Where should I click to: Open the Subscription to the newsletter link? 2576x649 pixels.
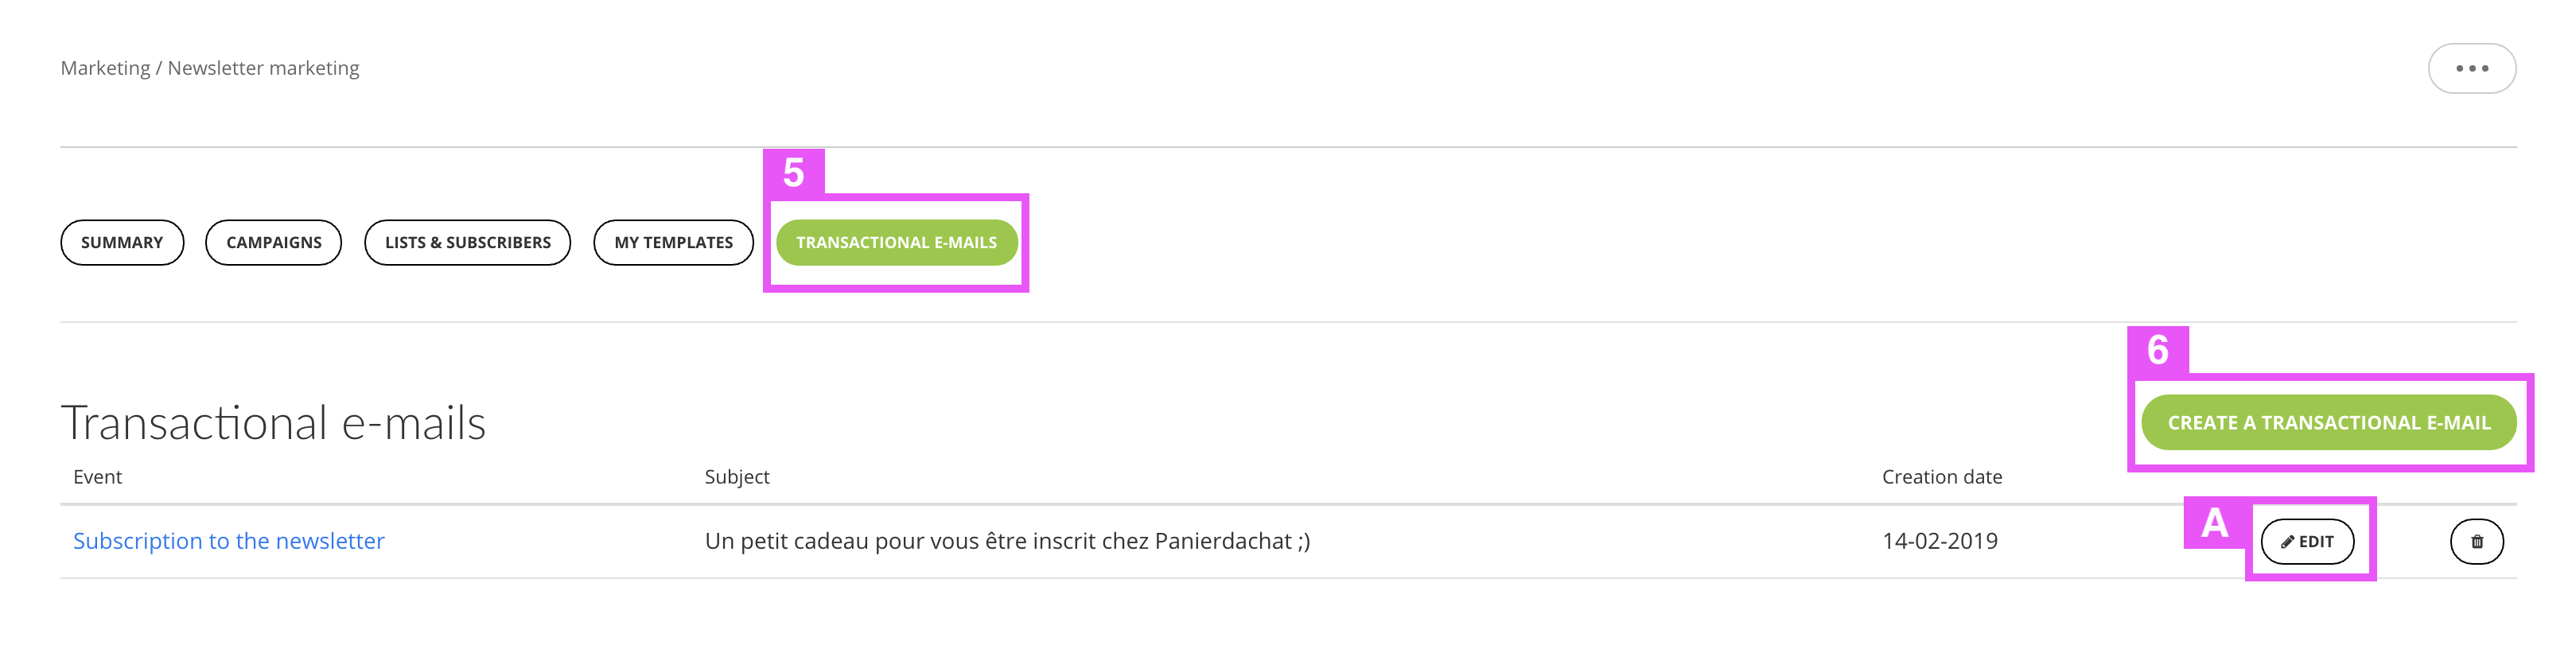229,541
